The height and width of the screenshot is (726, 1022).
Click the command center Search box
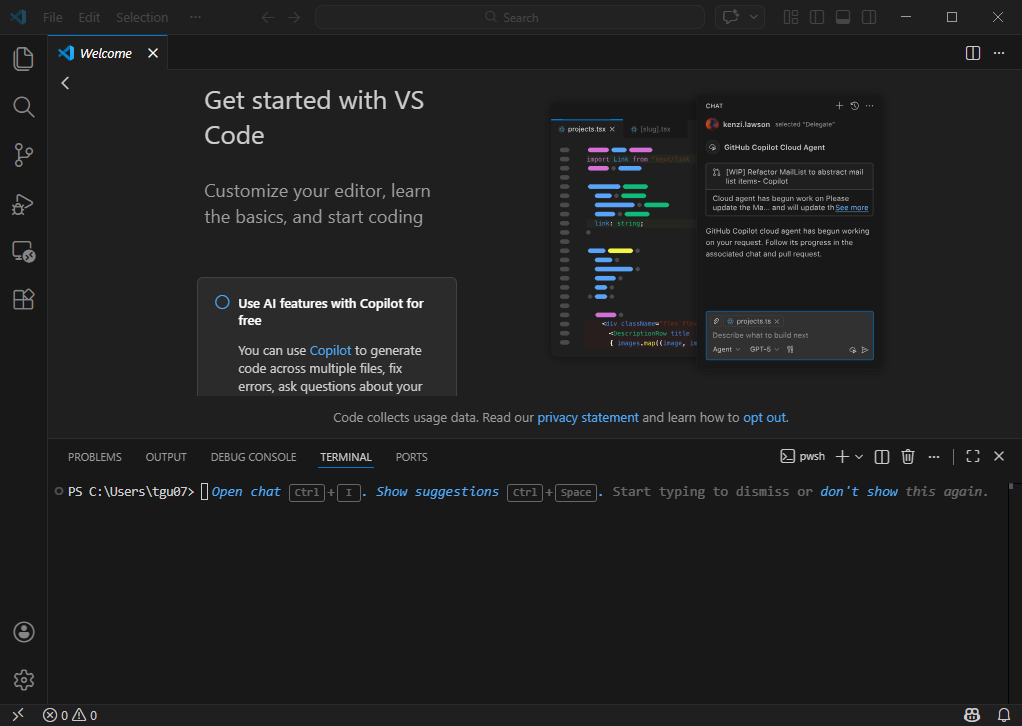click(510, 17)
